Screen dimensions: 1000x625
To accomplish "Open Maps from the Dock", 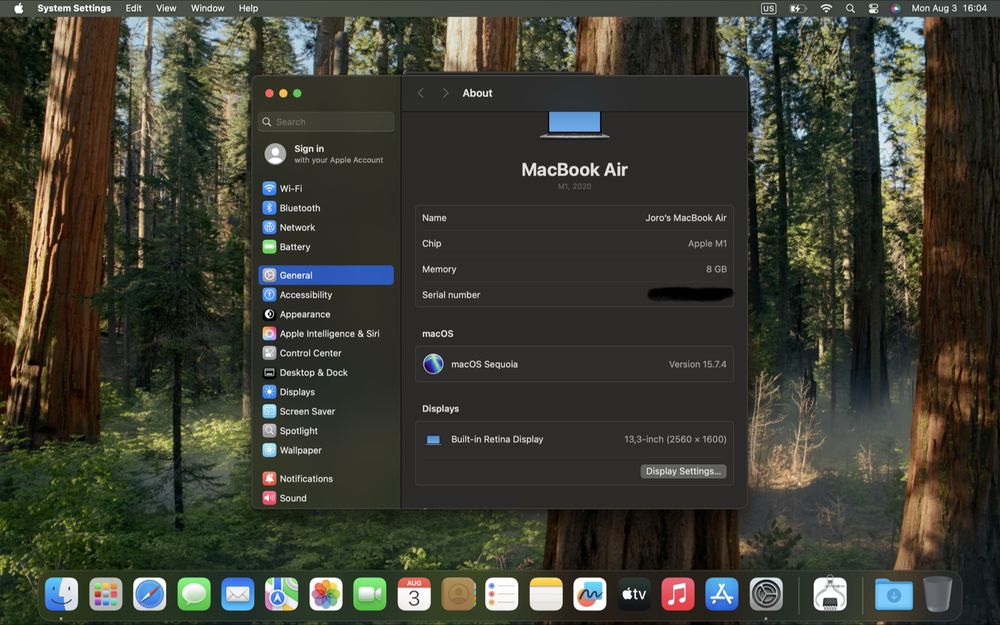I will [x=282, y=594].
